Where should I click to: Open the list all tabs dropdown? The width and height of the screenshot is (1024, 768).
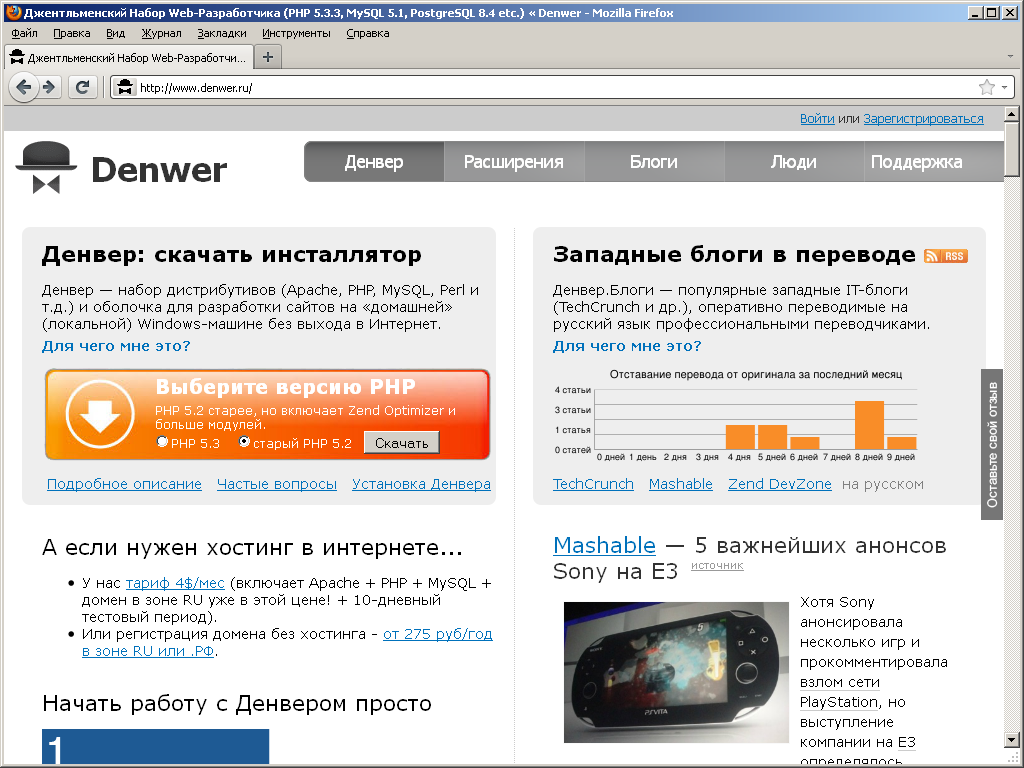tap(1010, 57)
